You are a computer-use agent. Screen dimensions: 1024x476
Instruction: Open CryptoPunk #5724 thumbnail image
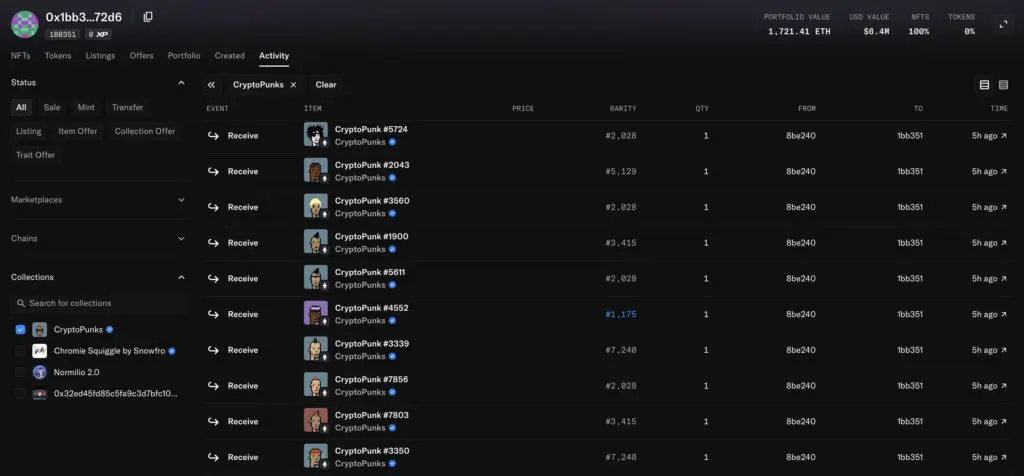[316, 135]
